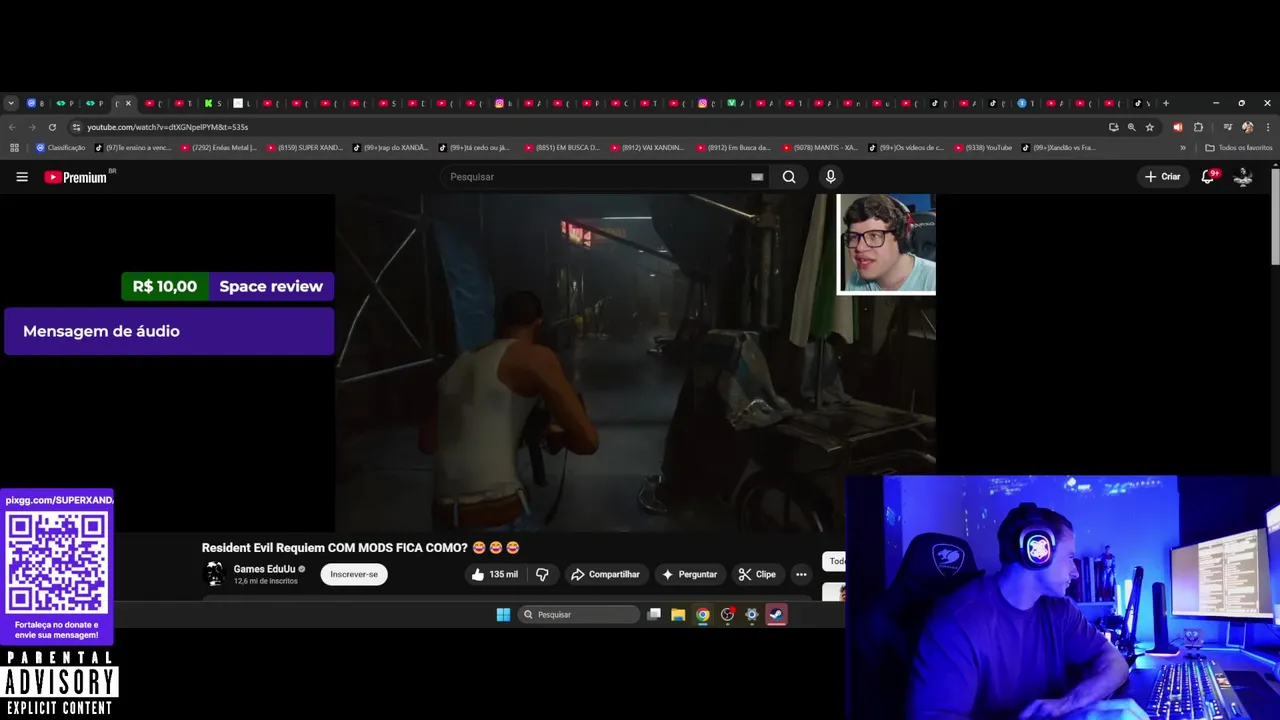This screenshot has width=1280, height=720.
Task: Share video using Compartilhar button
Action: coord(604,574)
